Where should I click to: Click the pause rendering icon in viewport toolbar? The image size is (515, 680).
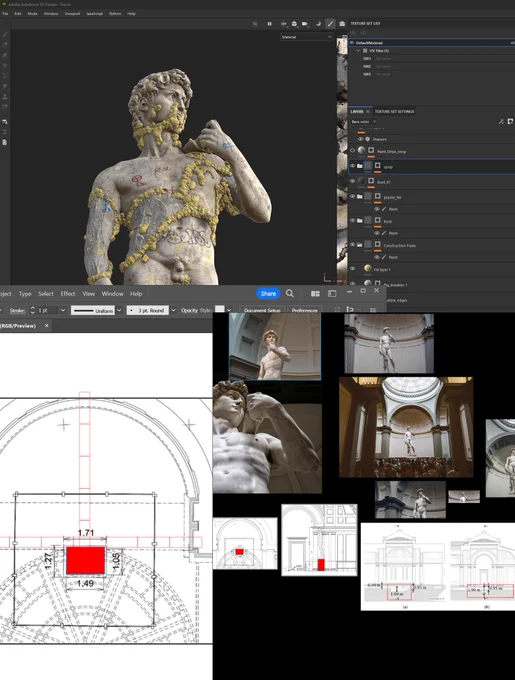(x=269, y=24)
